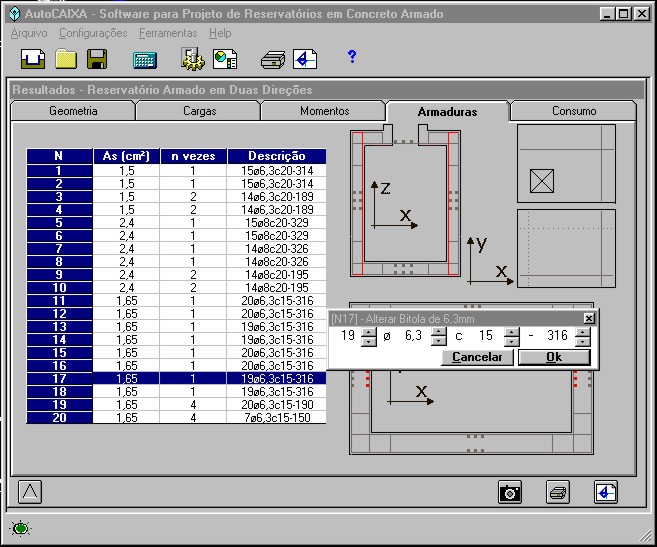Capture screen with the camera icon
The image size is (657, 547).
[x=510, y=492]
